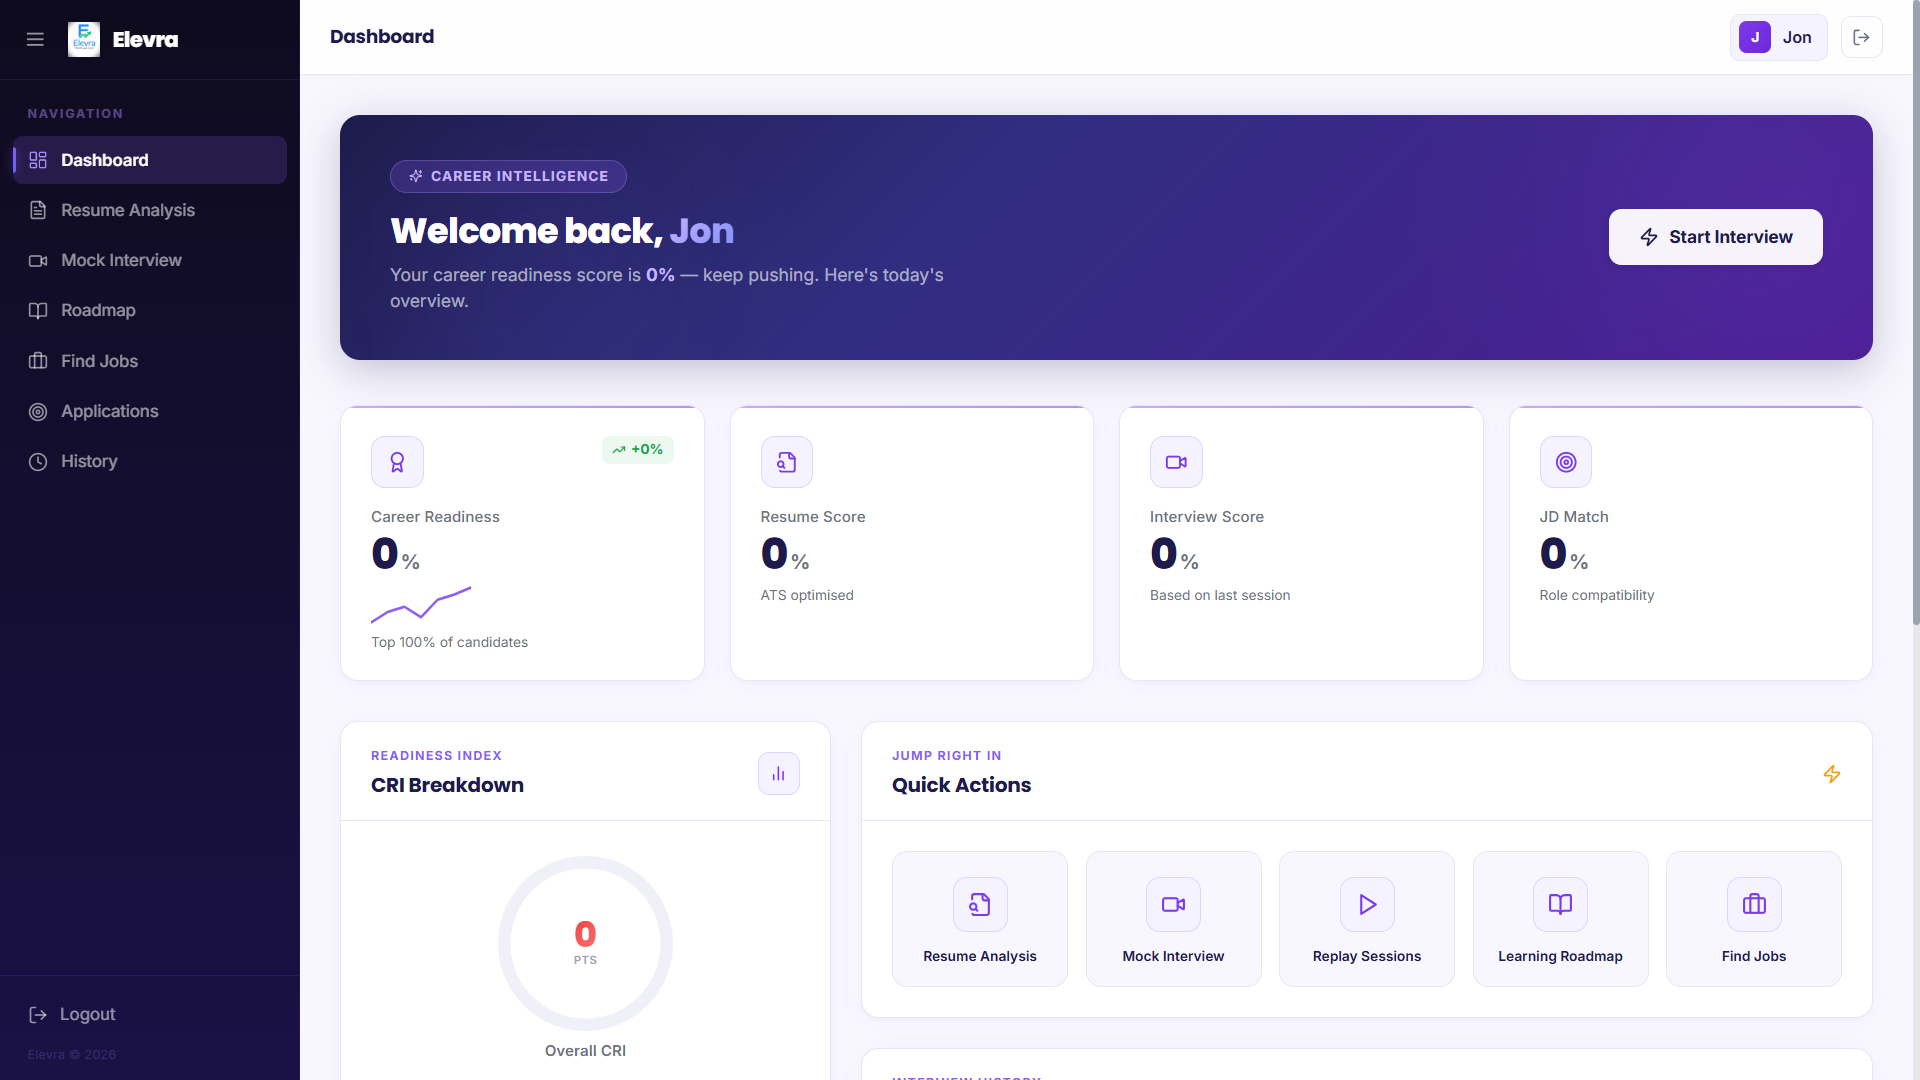The height and width of the screenshot is (1080, 1920).
Task: Click the 'Role compatibility' caption
Action: [x=1596, y=595]
